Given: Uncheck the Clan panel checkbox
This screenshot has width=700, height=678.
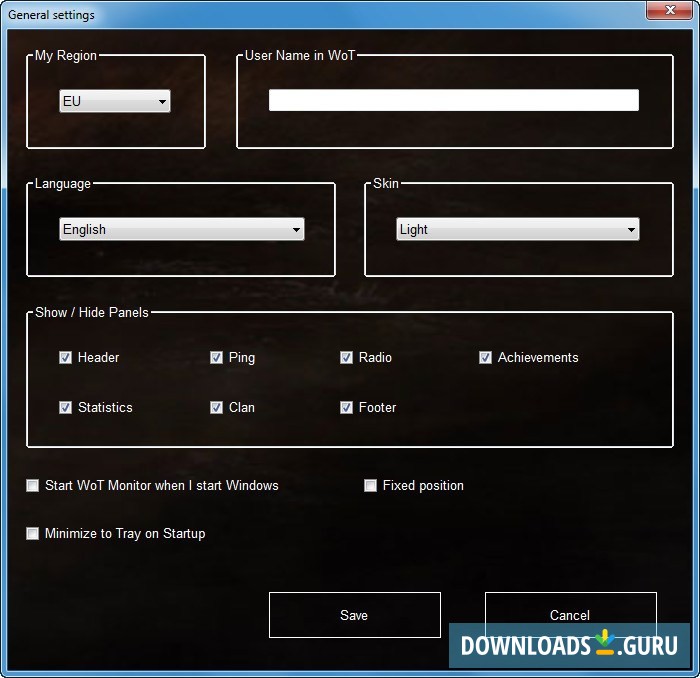Looking at the screenshot, I should point(217,408).
